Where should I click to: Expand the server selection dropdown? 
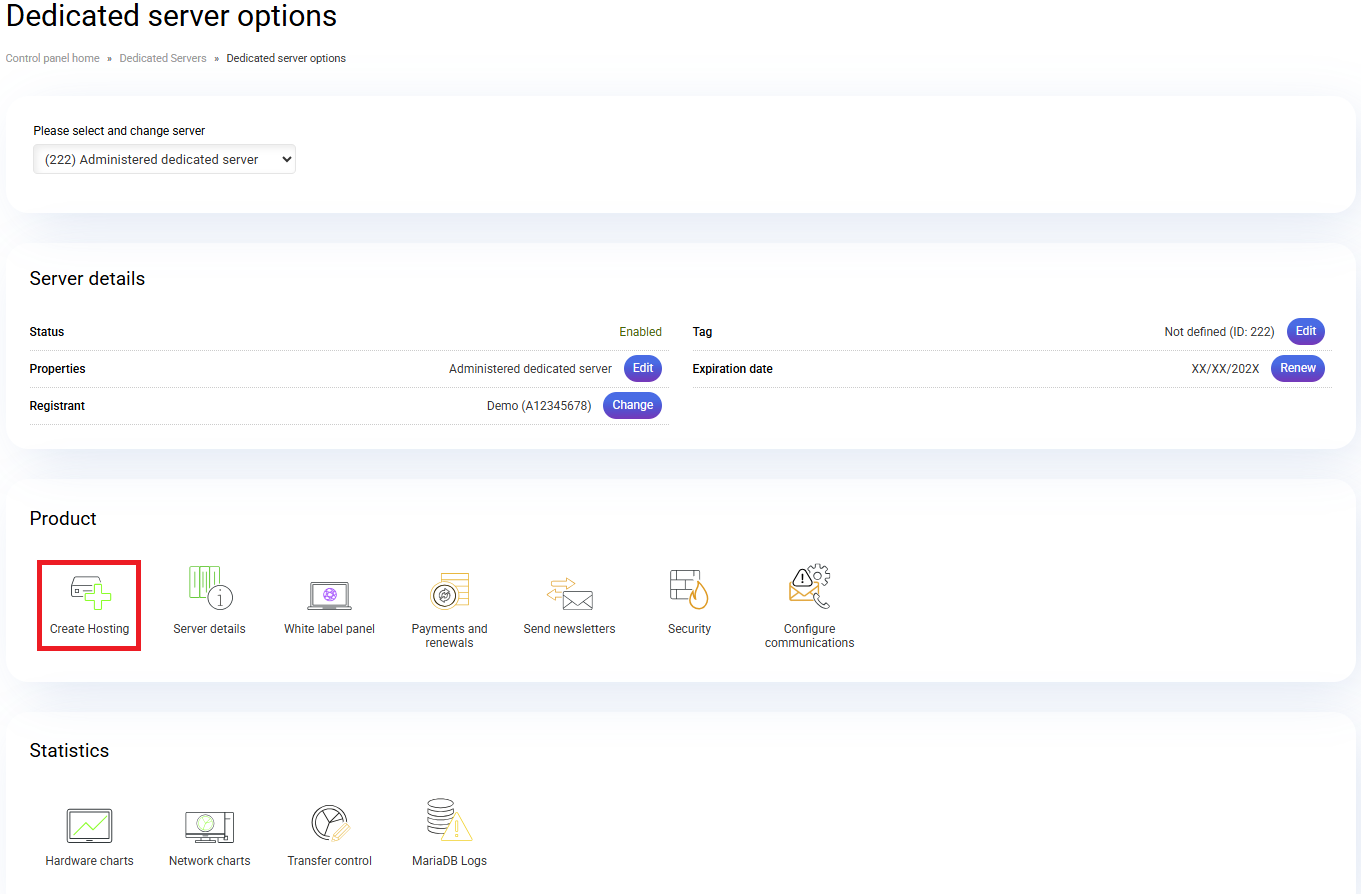(x=164, y=159)
